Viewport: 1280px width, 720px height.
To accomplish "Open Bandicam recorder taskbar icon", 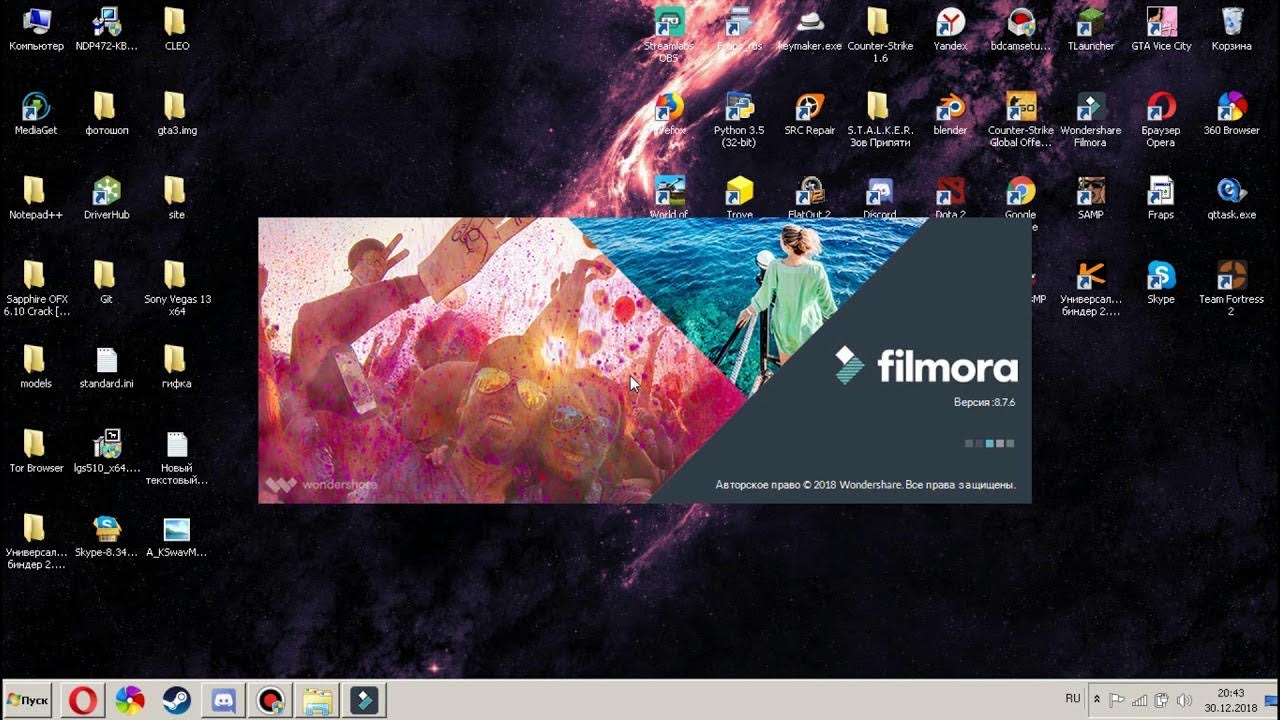I will [x=269, y=700].
